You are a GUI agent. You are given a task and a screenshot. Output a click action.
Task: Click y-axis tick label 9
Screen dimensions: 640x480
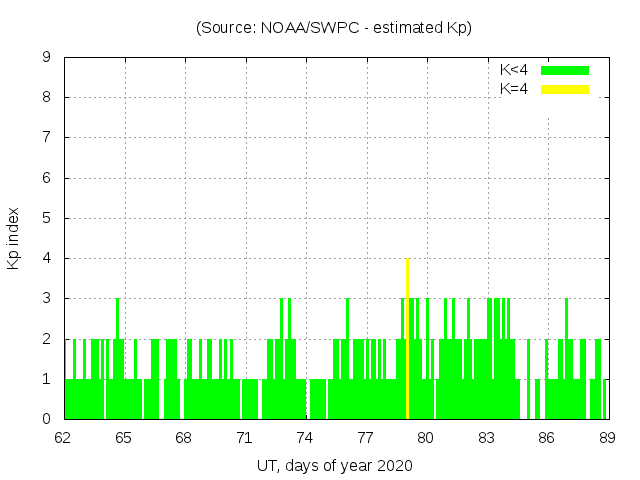(x=46, y=58)
